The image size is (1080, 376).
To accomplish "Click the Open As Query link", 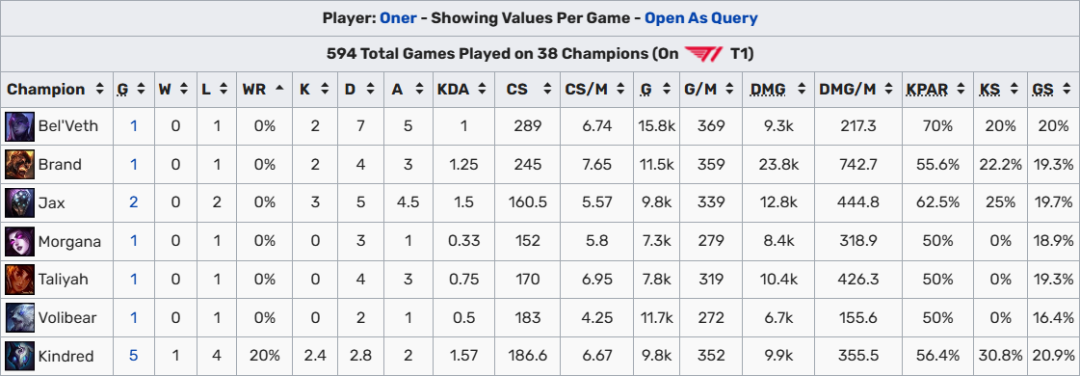I will click(x=701, y=18).
